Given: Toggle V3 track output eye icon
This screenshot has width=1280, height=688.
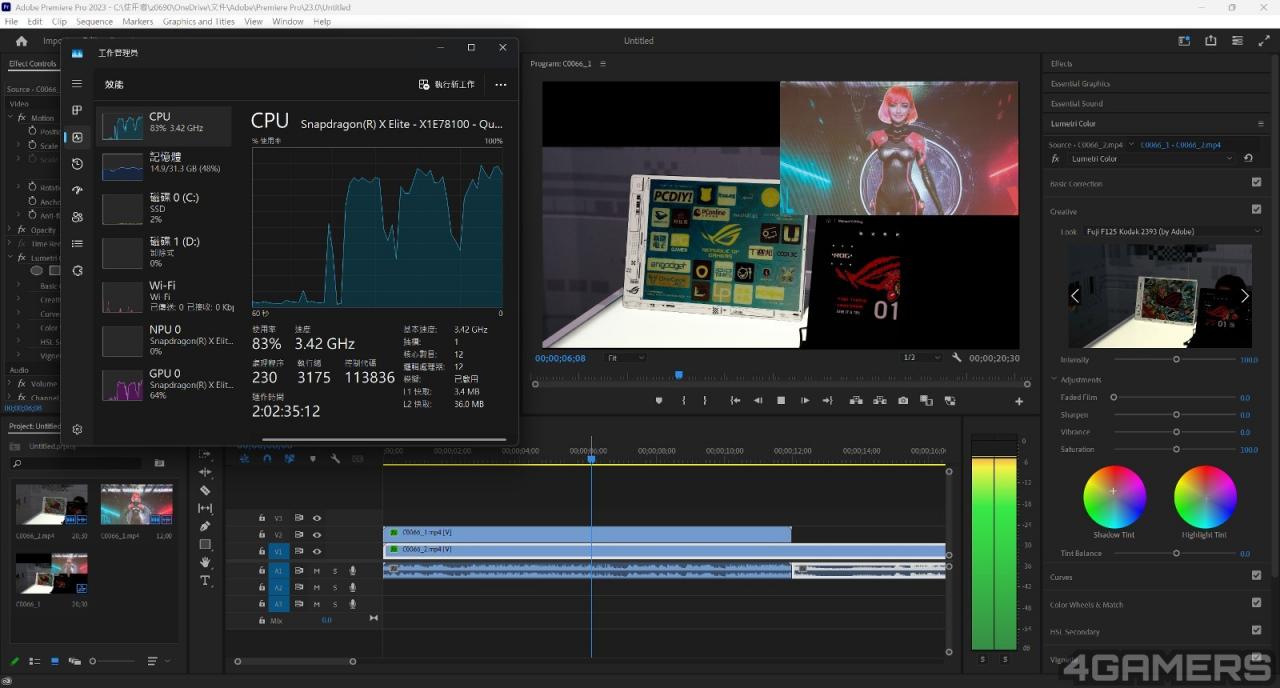Looking at the screenshot, I should (317, 518).
